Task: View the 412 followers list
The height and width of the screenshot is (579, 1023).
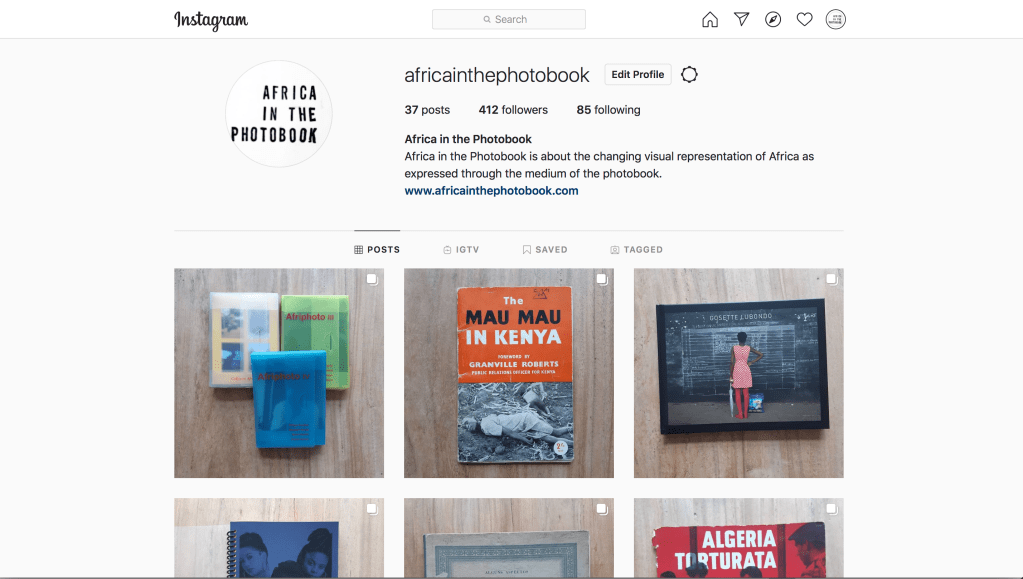Action: point(513,110)
